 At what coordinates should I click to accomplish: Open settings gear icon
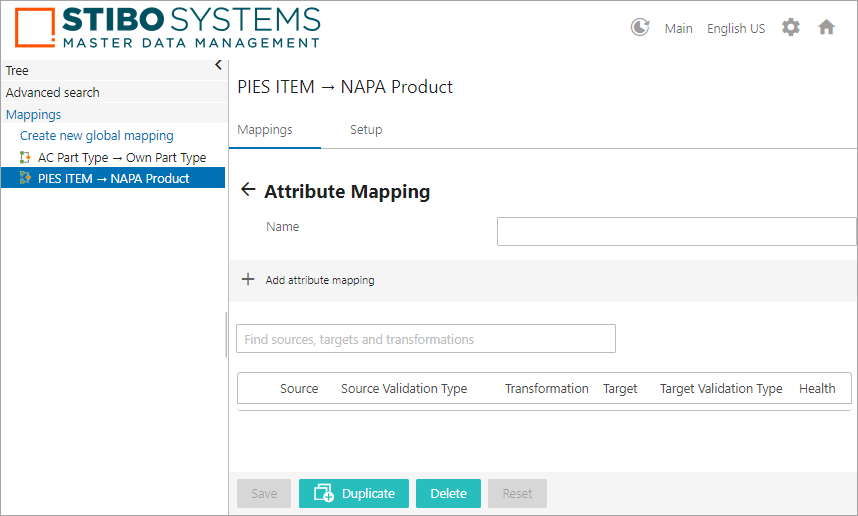point(790,28)
